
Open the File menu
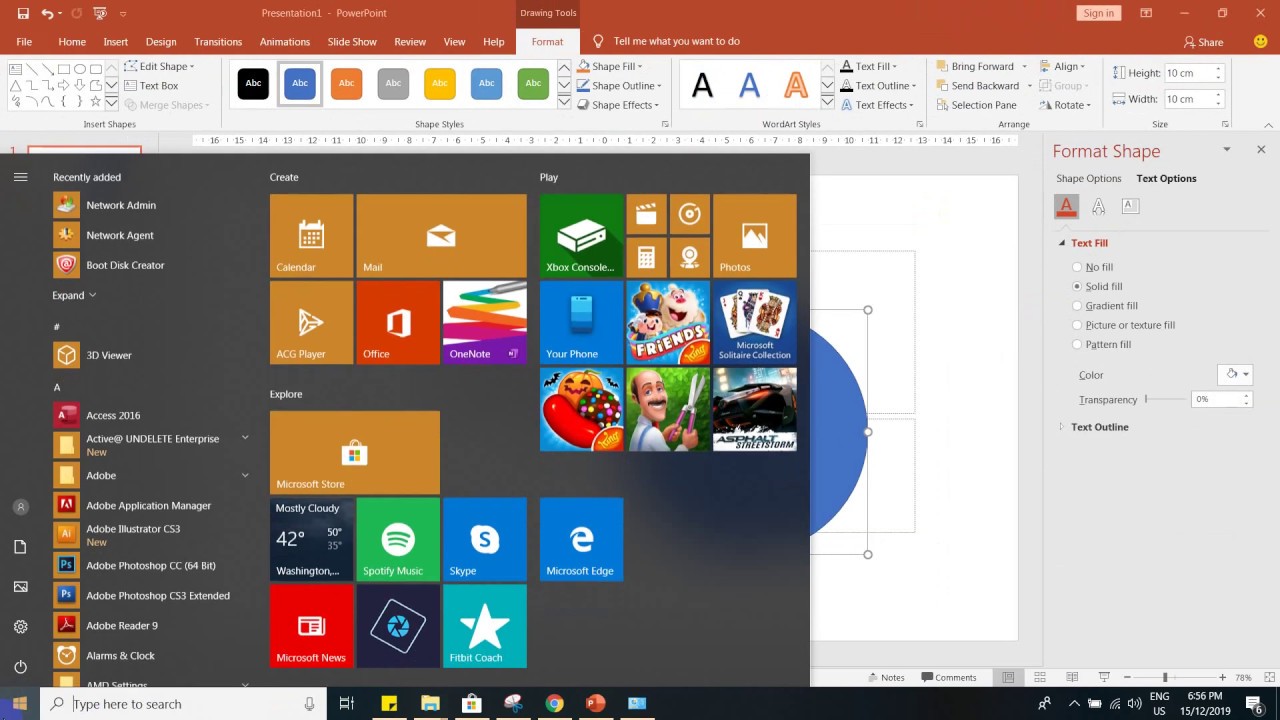24,42
